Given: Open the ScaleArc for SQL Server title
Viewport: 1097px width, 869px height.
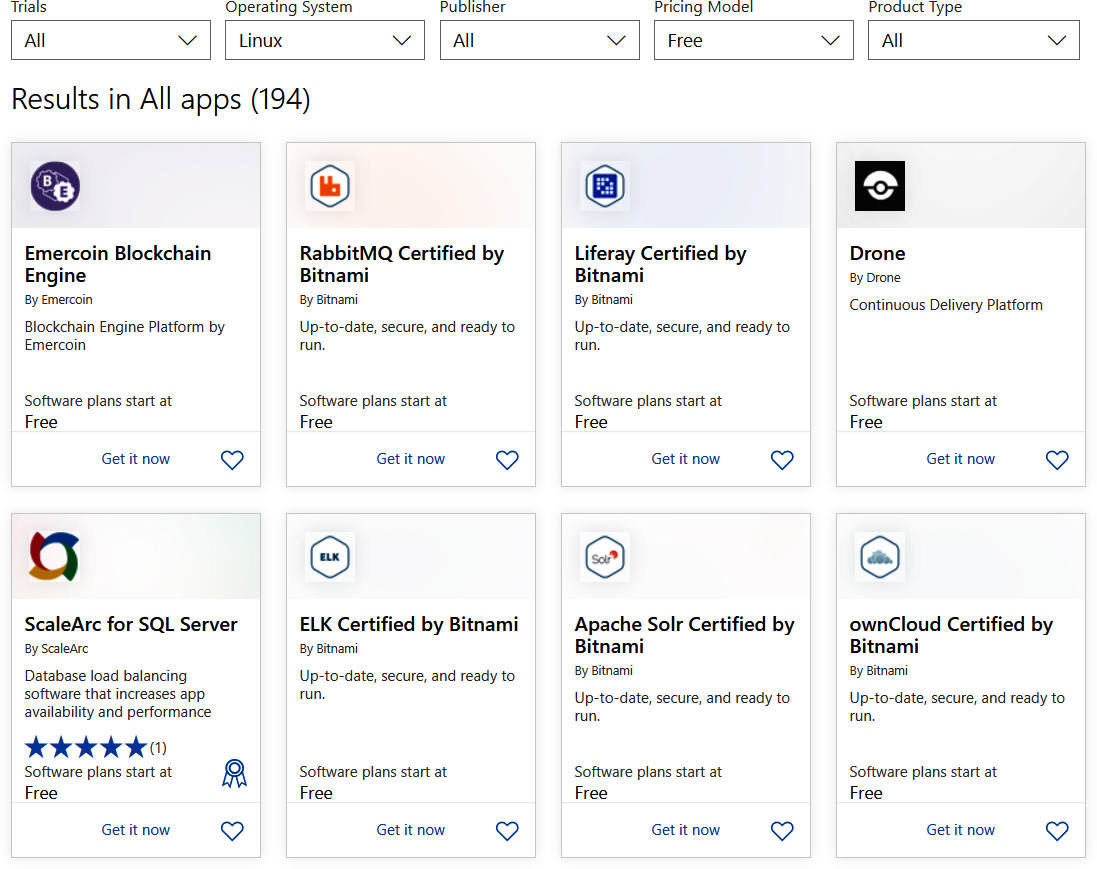Looking at the screenshot, I should point(131,624).
